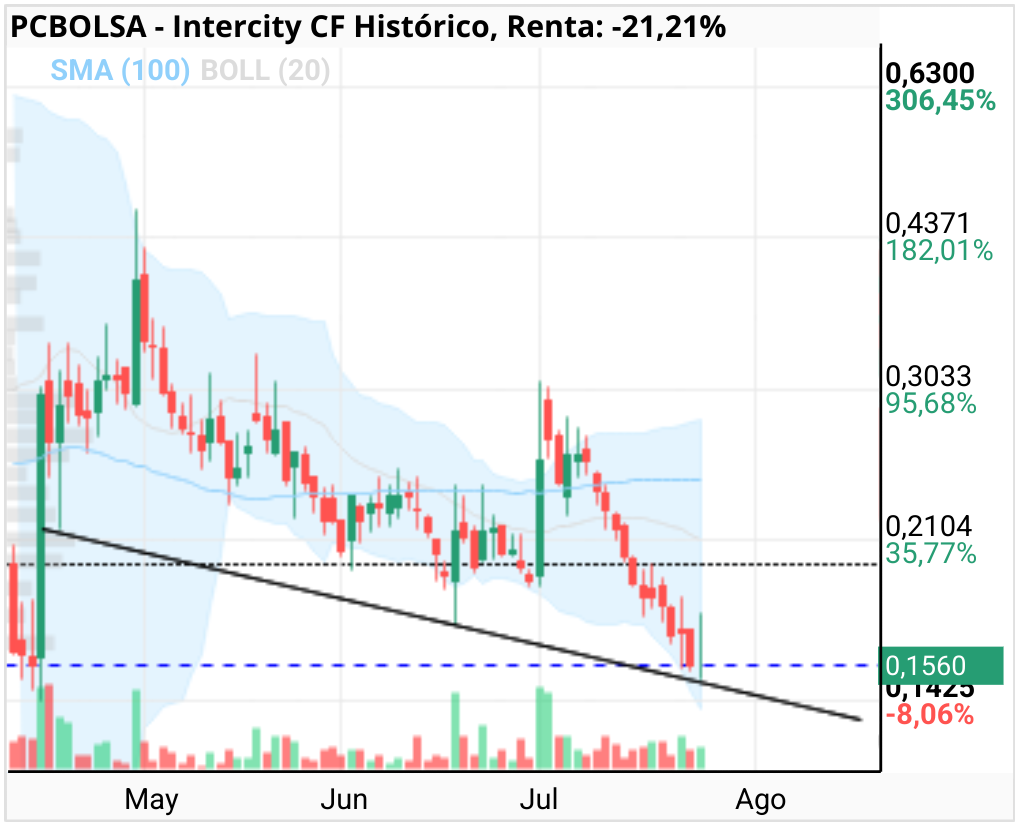Click the 0,3033 price axis label
The width and height of the screenshot is (1019, 826).
928,376
